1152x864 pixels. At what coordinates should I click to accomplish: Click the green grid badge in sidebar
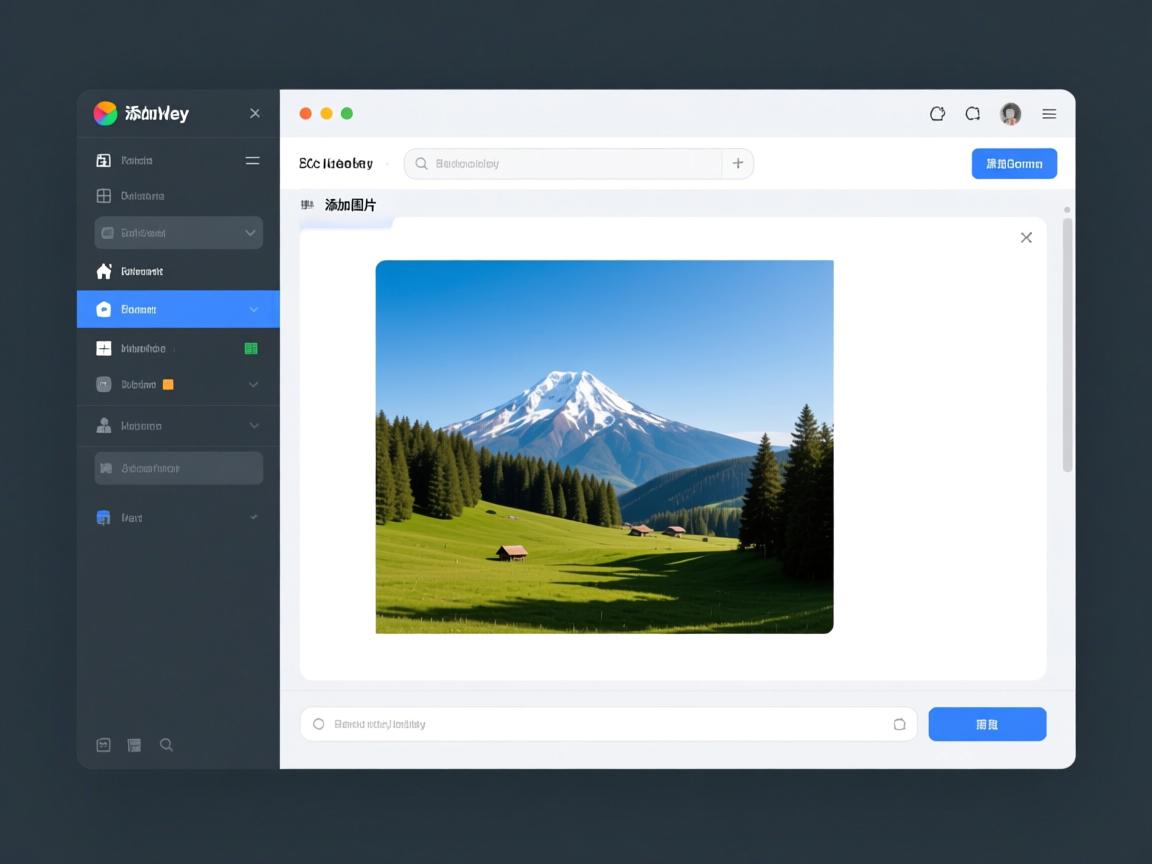(x=251, y=348)
